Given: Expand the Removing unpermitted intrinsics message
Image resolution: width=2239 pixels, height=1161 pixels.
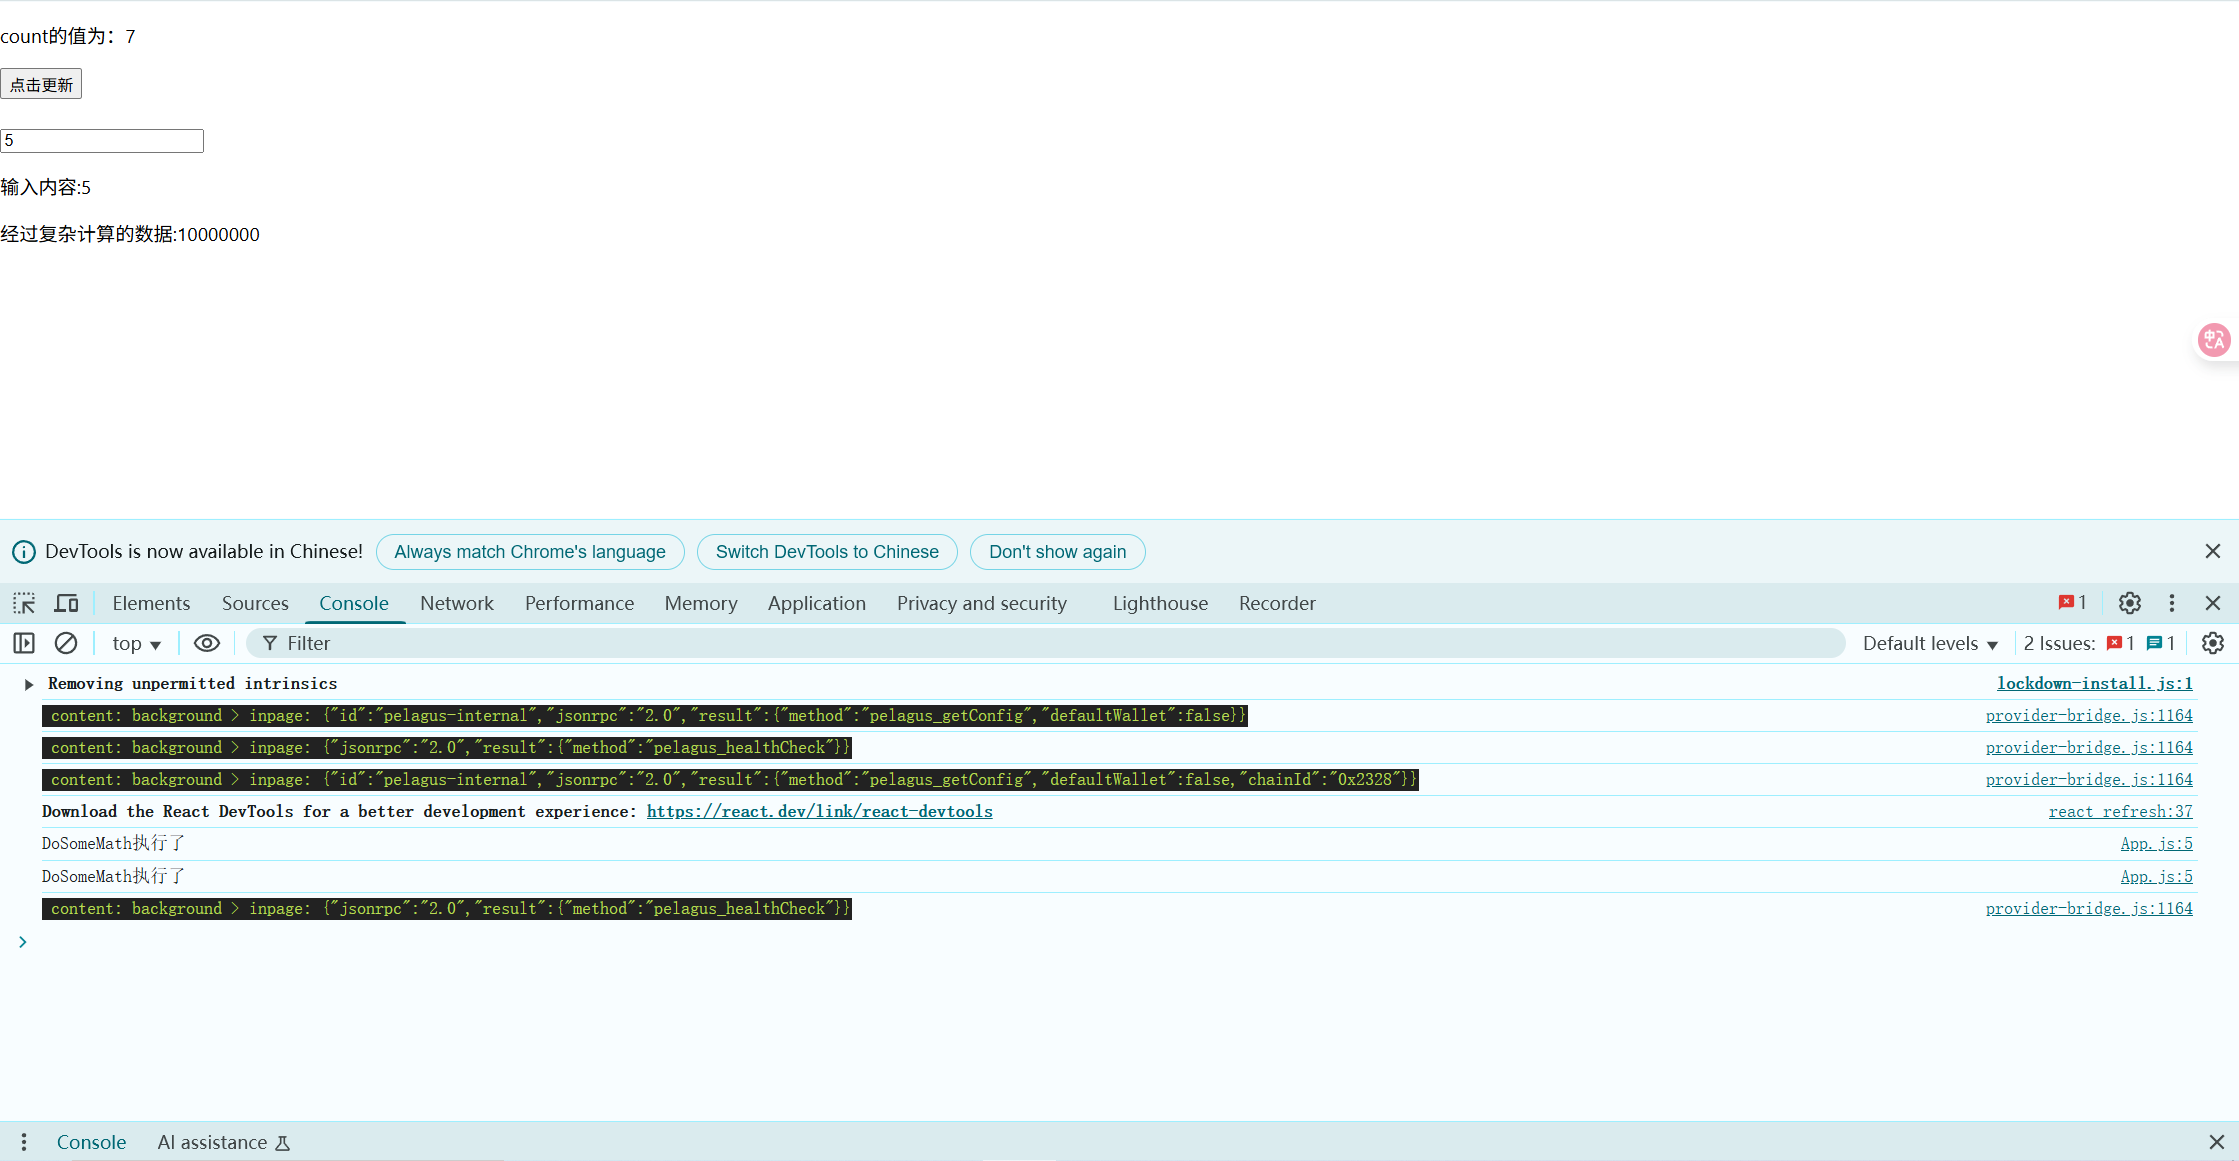Looking at the screenshot, I should click(29, 684).
